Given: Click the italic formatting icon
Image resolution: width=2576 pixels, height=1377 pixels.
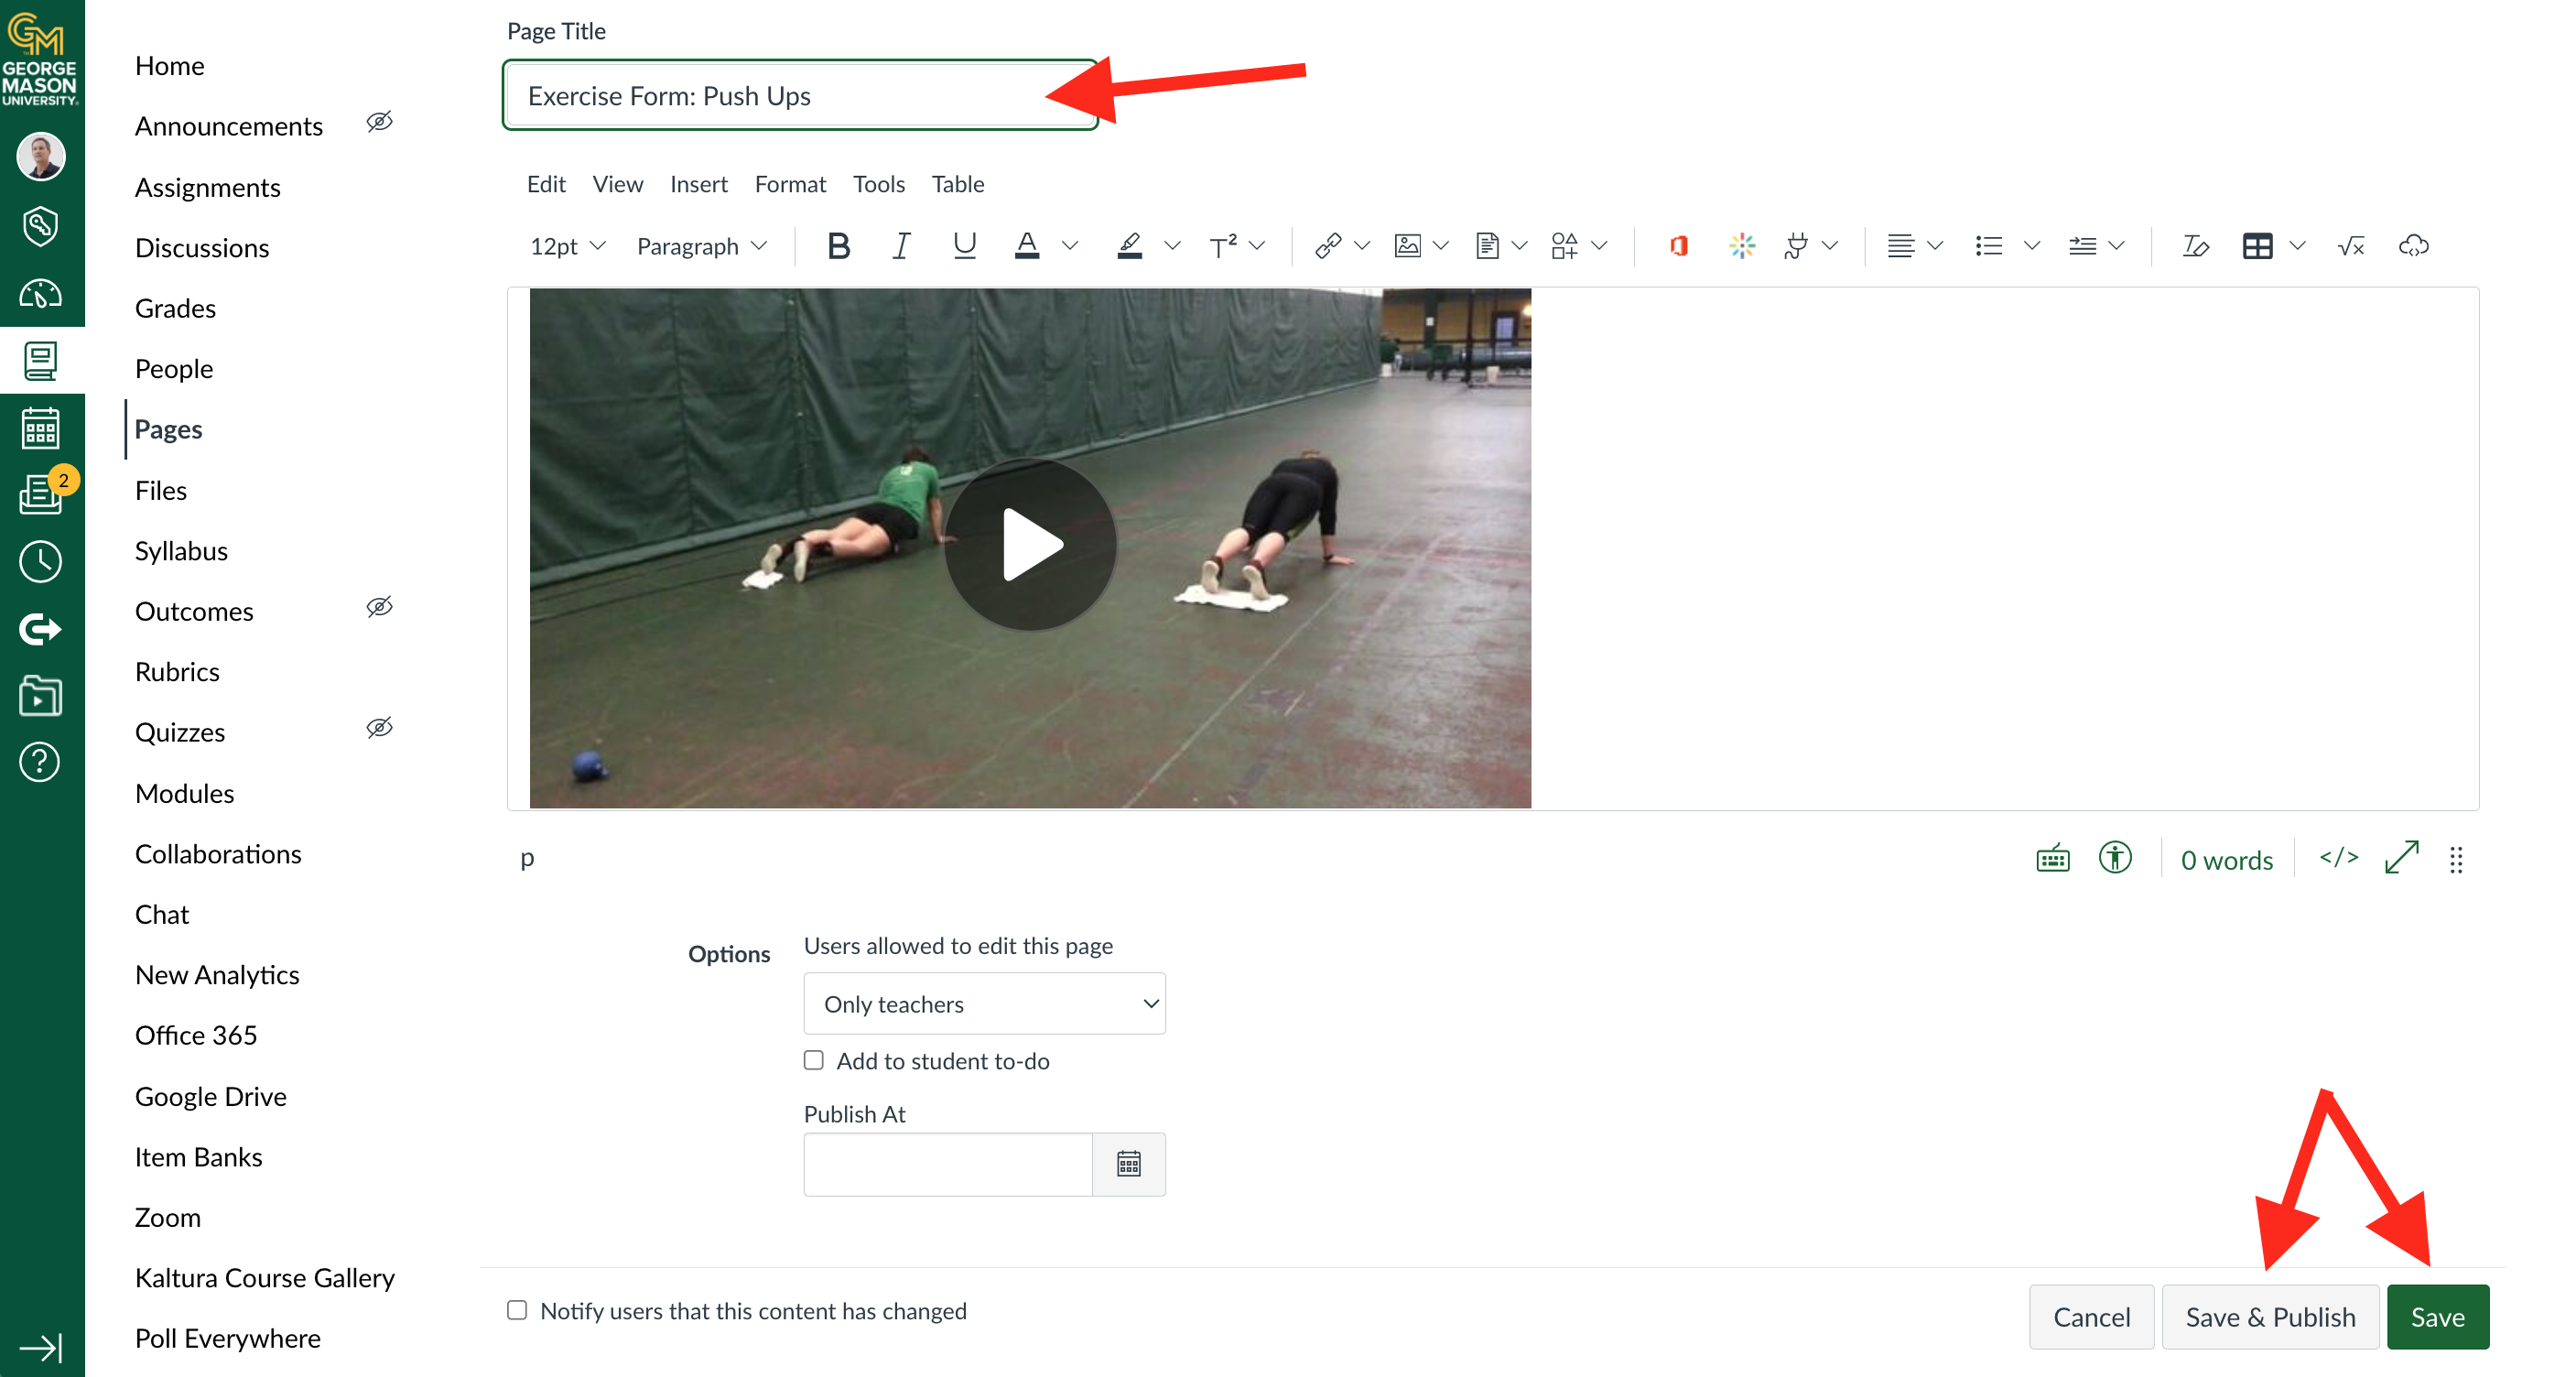Looking at the screenshot, I should point(900,246).
